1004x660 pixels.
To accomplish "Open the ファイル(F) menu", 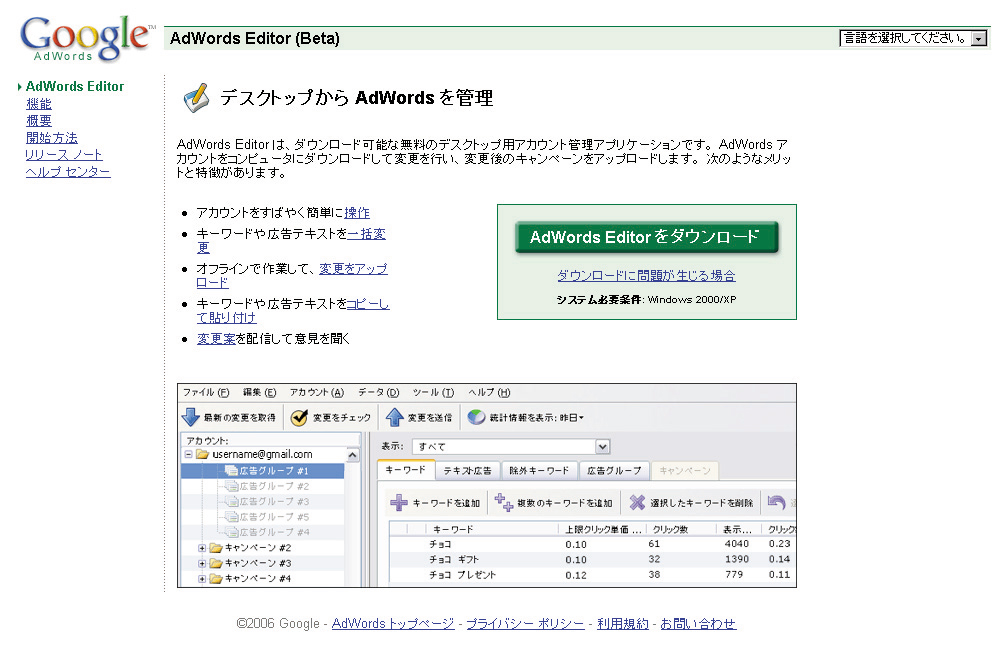I will (x=205, y=392).
